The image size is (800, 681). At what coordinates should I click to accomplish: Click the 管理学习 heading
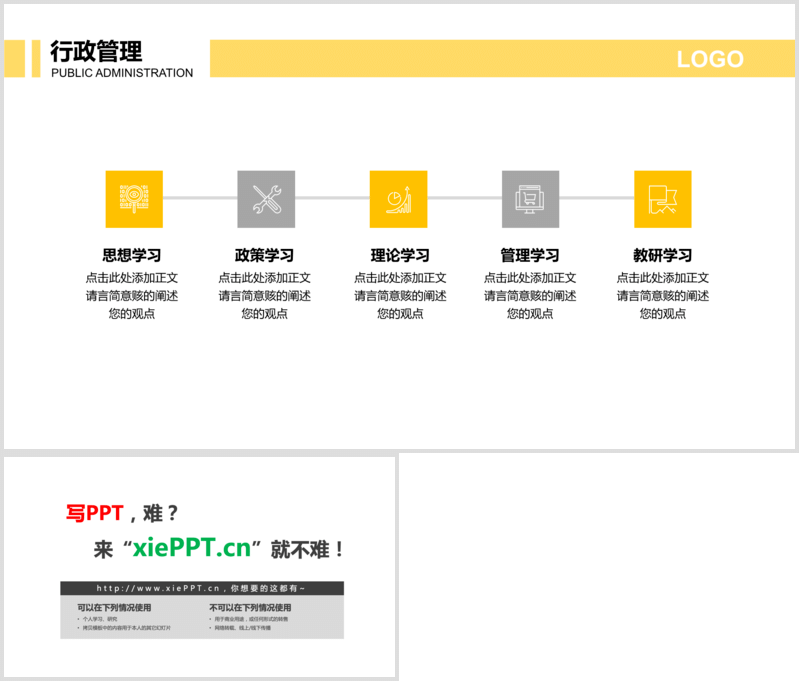[530, 256]
